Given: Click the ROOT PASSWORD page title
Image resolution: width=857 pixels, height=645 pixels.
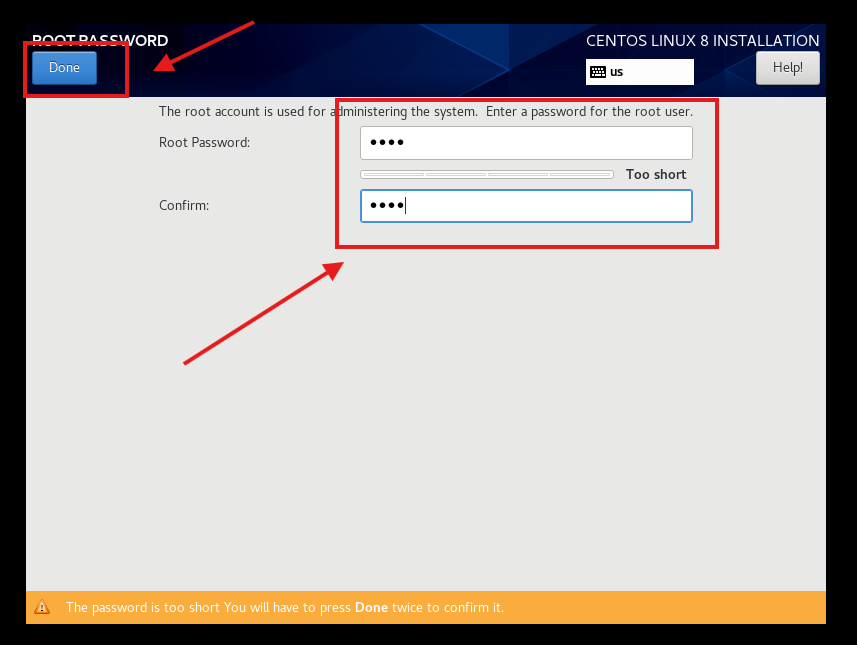Looking at the screenshot, I should (100, 41).
